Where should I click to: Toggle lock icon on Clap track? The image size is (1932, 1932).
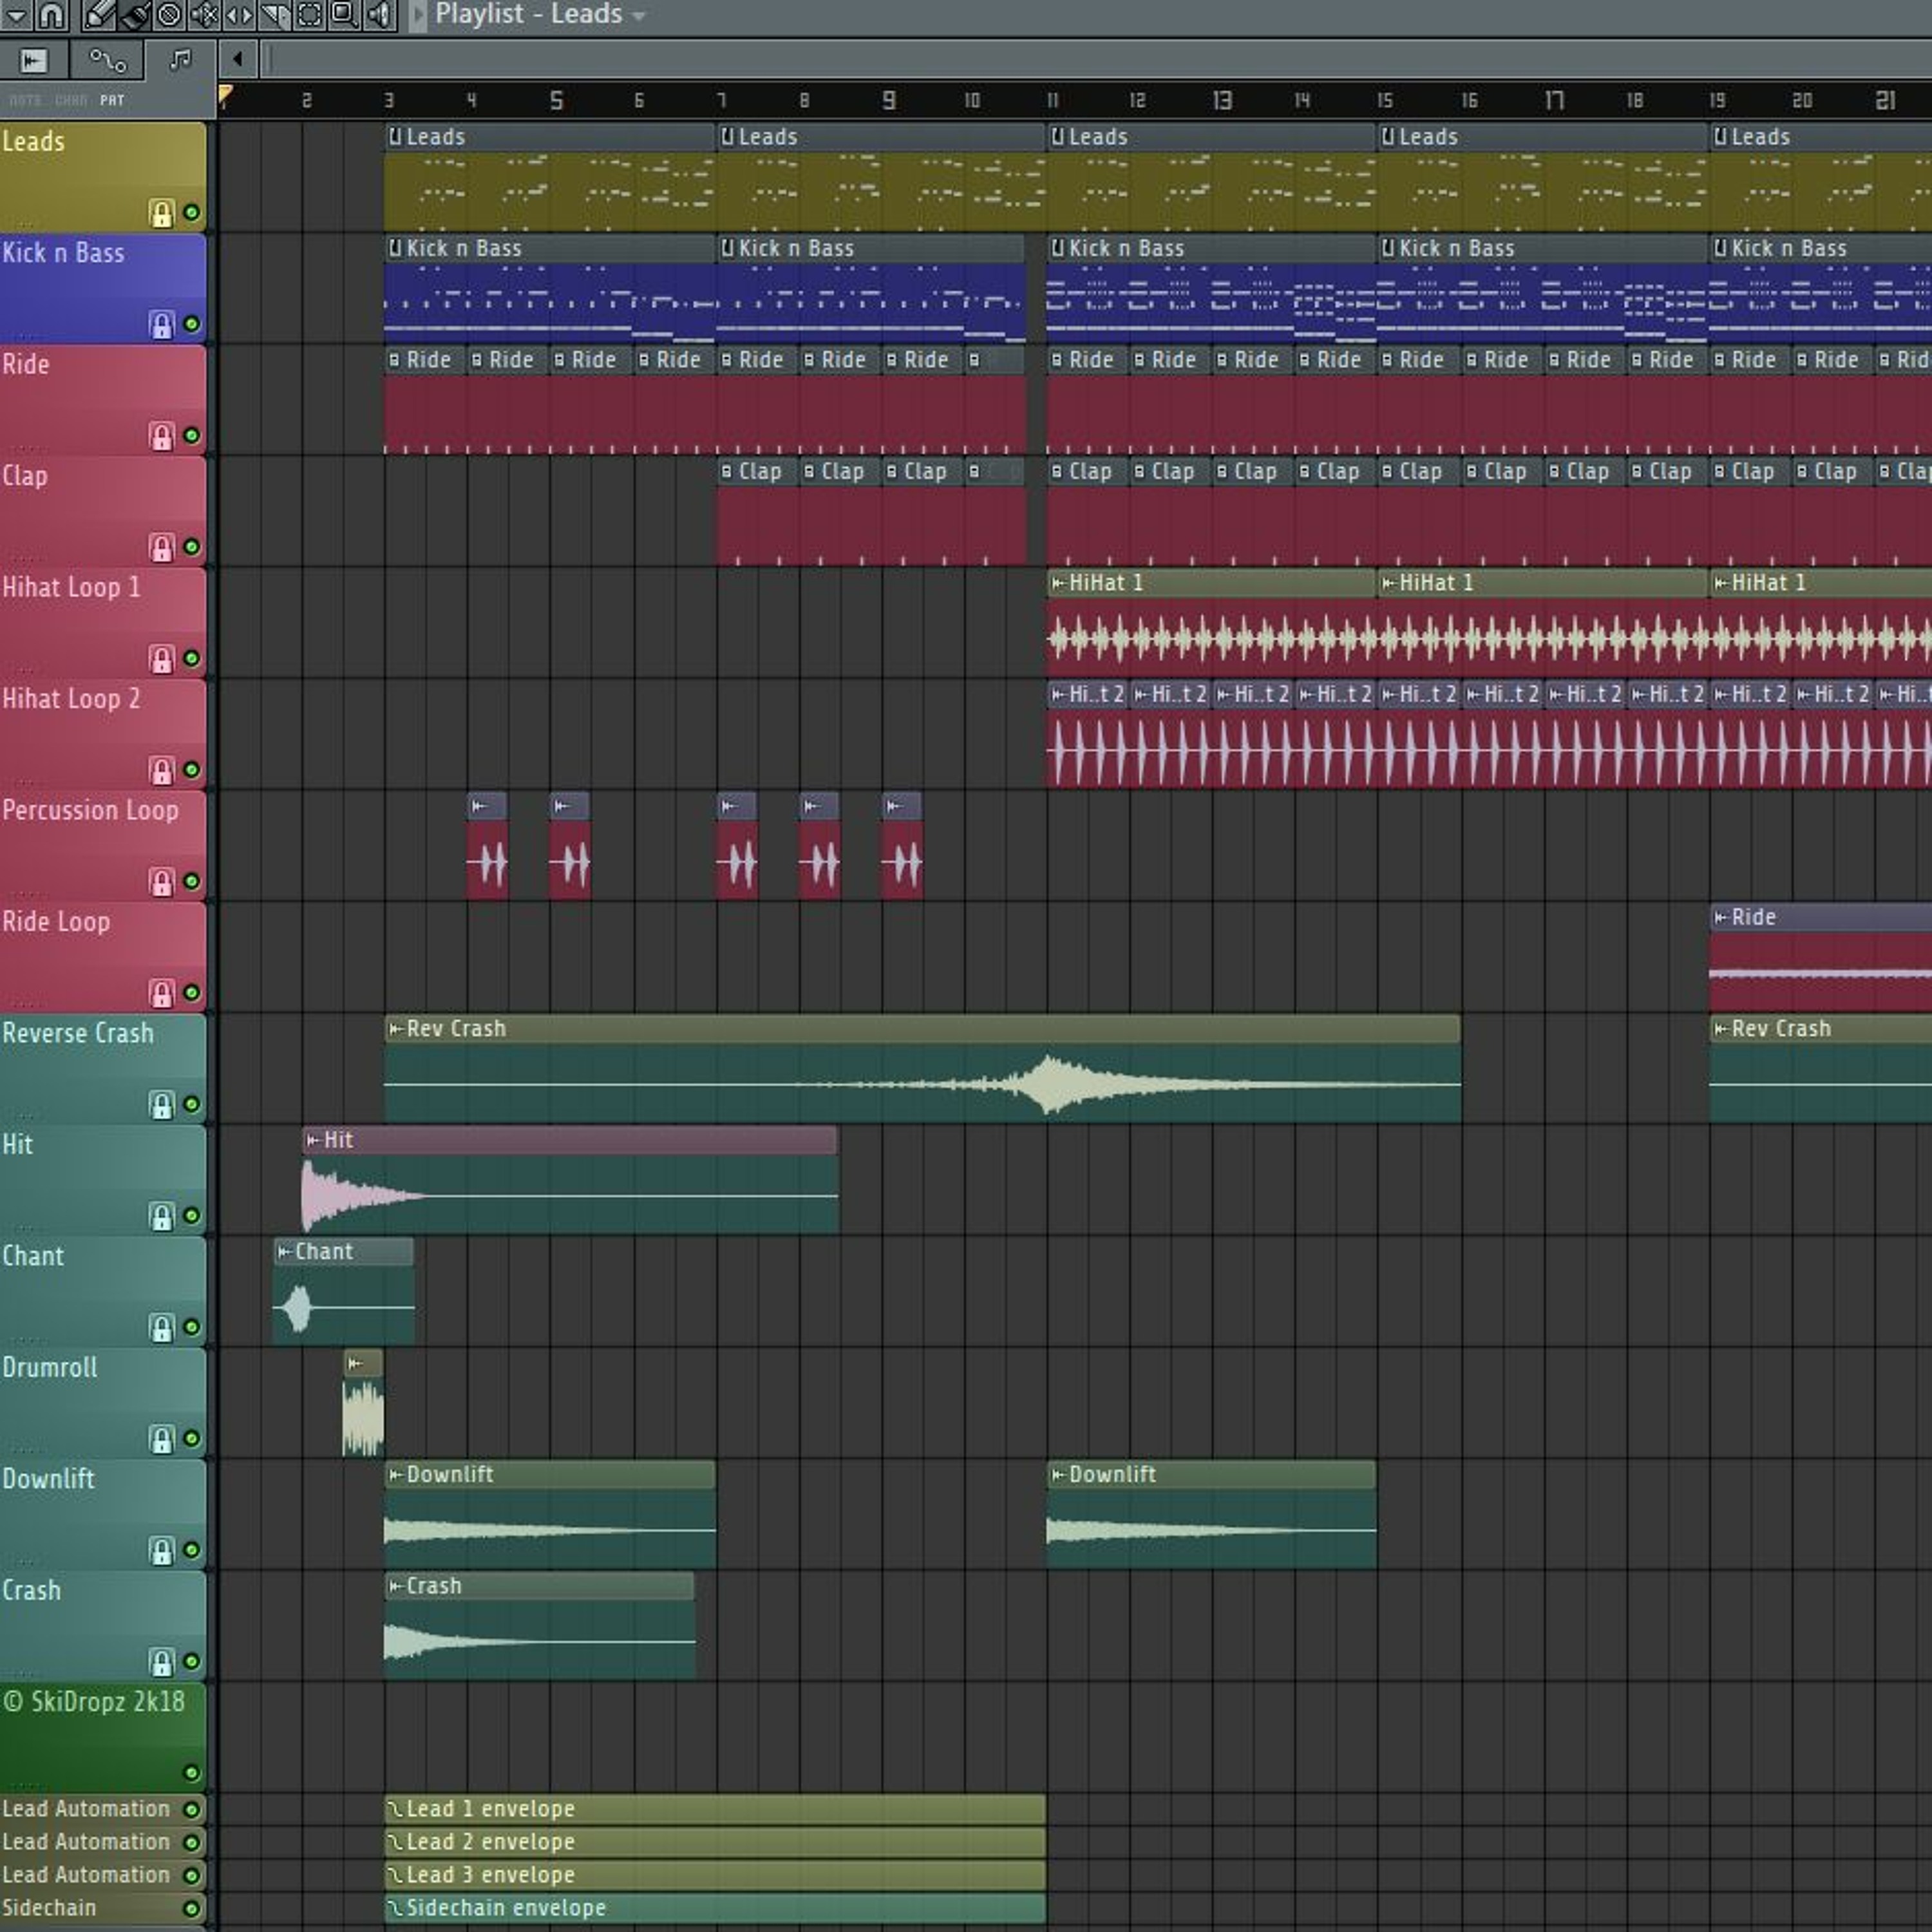click(x=161, y=547)
